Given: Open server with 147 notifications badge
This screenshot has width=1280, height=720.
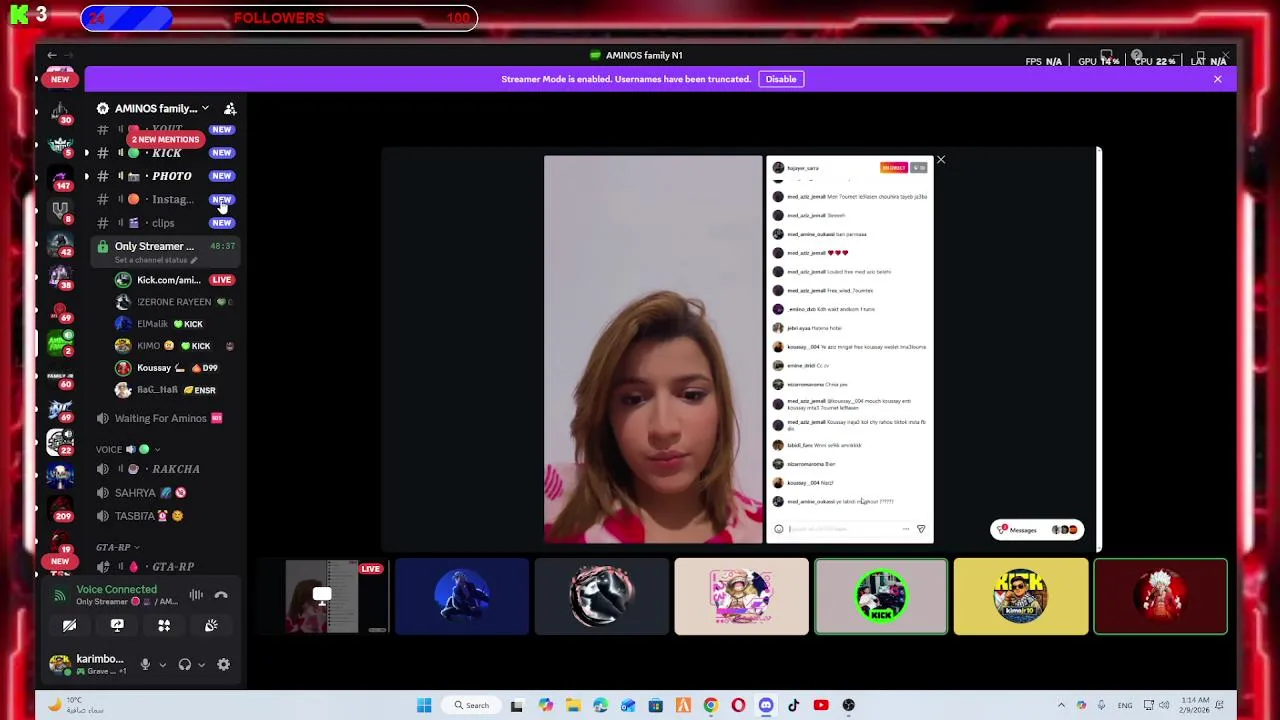Looking at the screenshot, I should click(60, 178).
